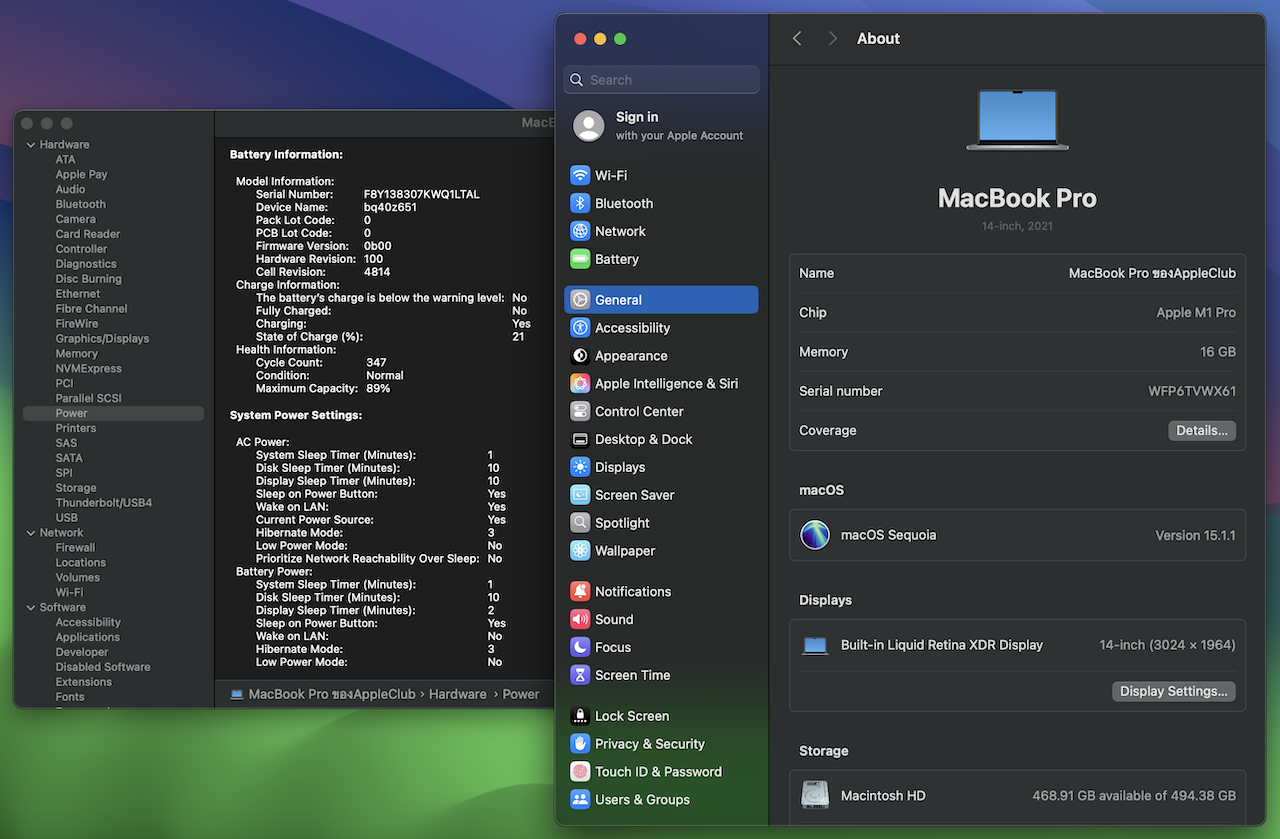This screenshot has width=1280, height=839.
Task: Select Audio in the System Information sidebar
Action: 71,190
